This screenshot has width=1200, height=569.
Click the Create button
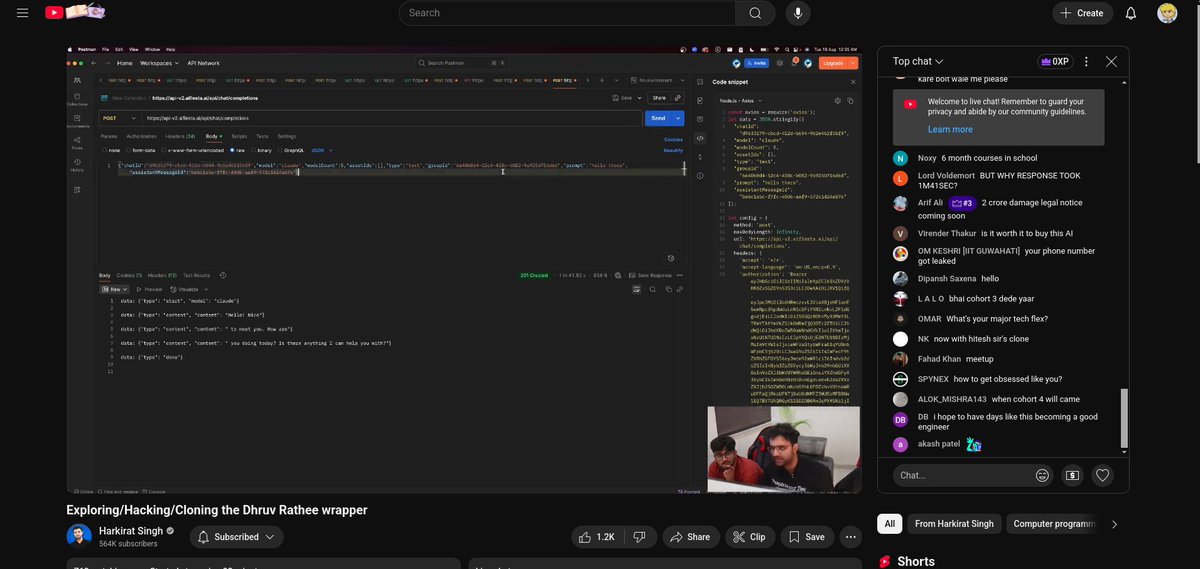(x=1082, y=13)
